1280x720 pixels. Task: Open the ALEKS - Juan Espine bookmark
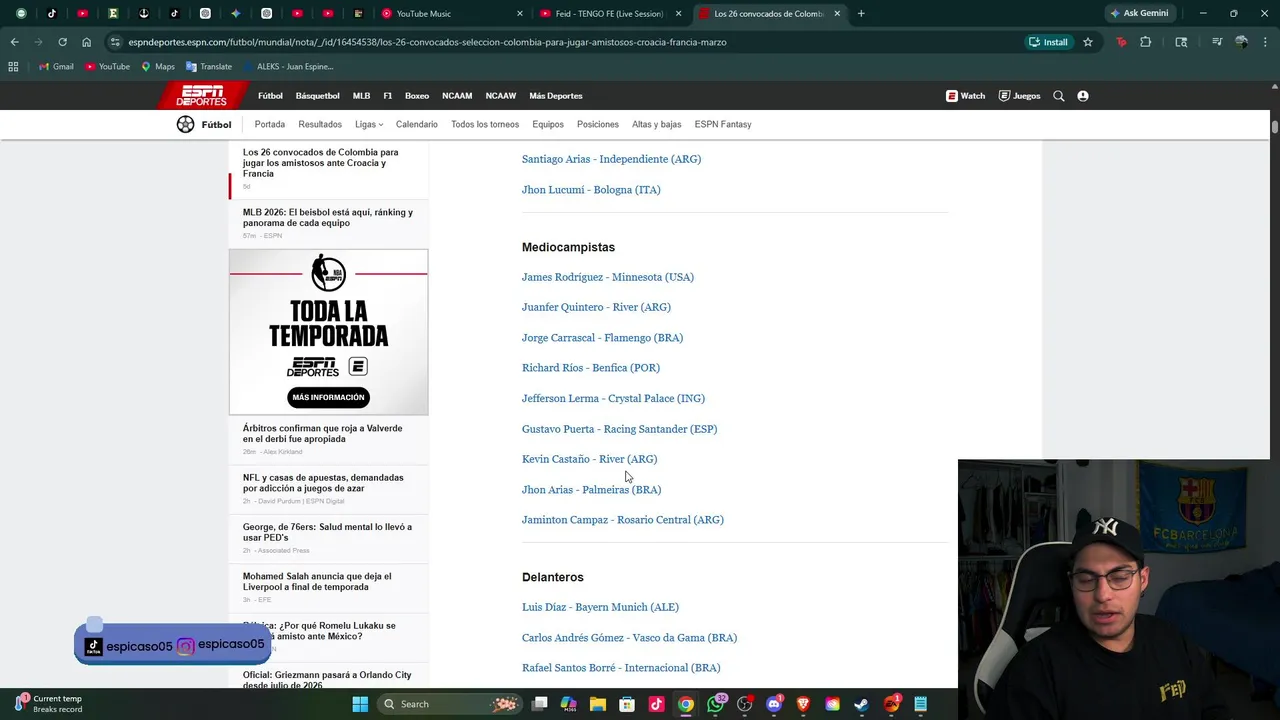pyautogui.click(x=288, y=66)
